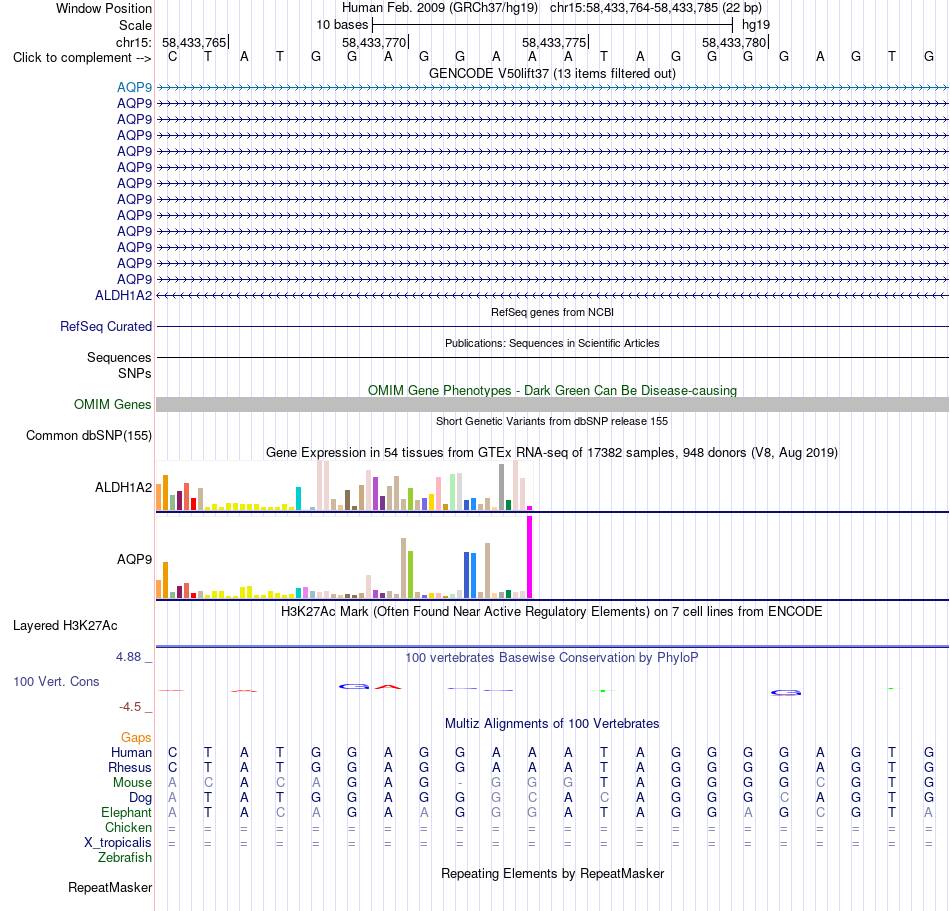The image size is (950, 911).
Task: Open Short Genetic Variants from dbSNP title
Action: point(552,421)
